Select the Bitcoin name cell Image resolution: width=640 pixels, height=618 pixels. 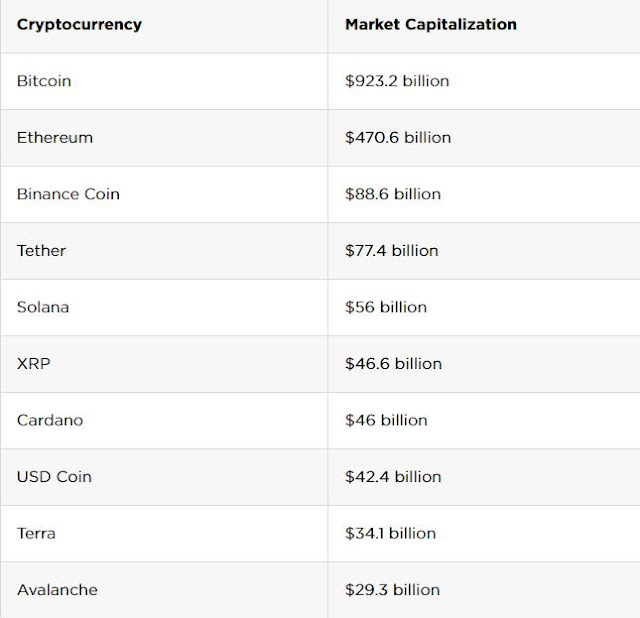44,81
